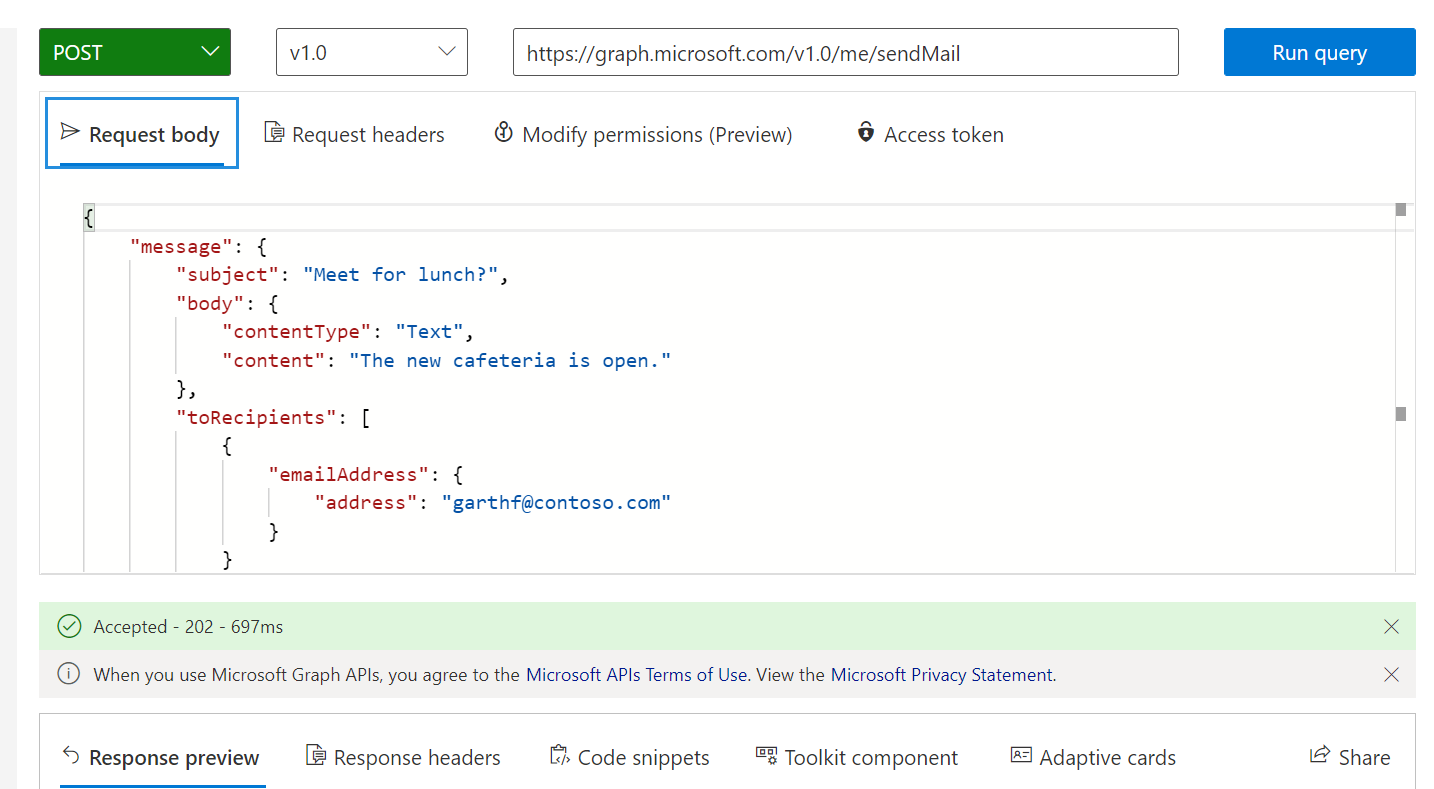Select the Request body tab

pyautogui.click(x=141, y=134)
